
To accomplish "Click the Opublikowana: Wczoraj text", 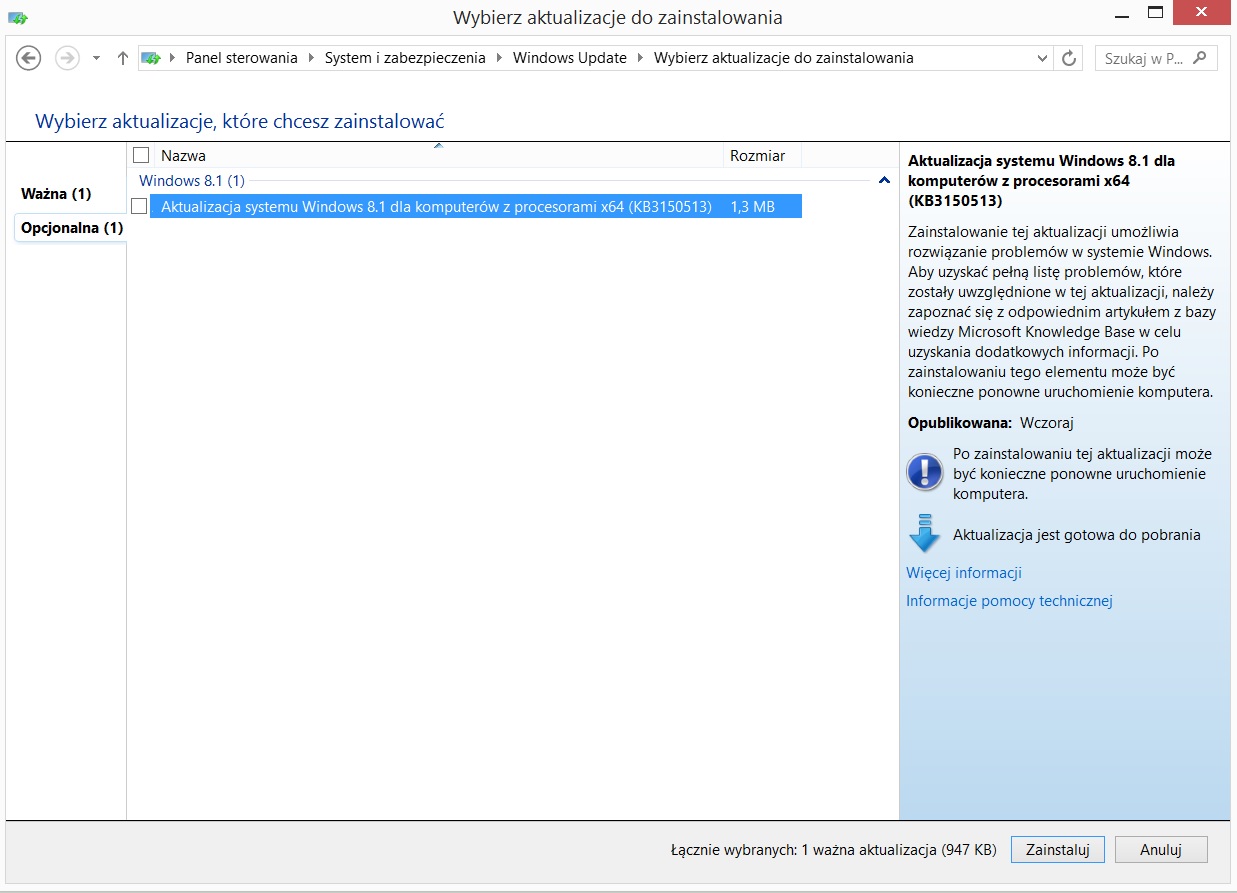I will tap(991, 423).
